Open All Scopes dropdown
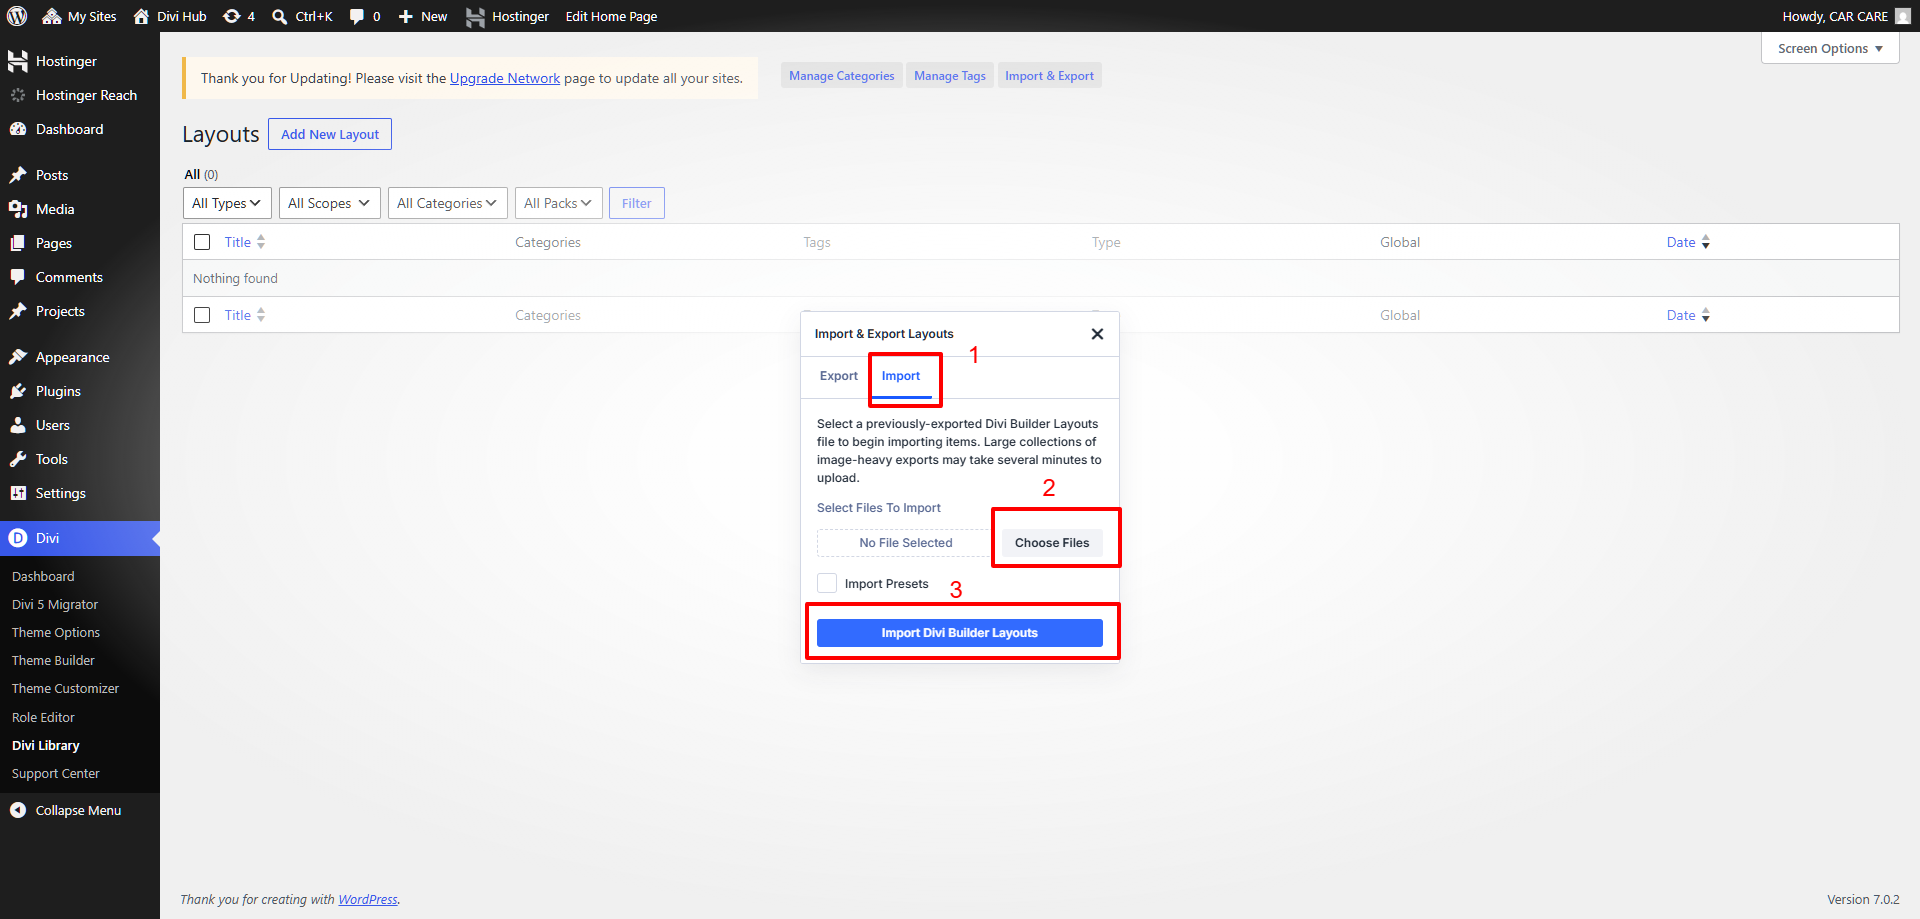The height and width of the screenshot is (919, 1920). [330, 203]
